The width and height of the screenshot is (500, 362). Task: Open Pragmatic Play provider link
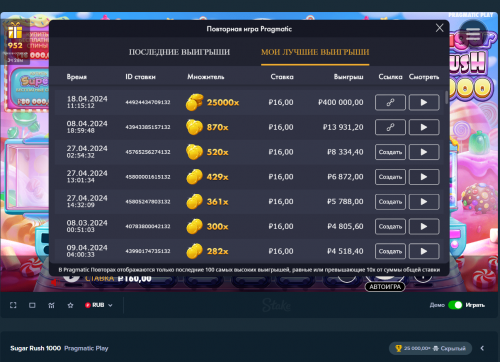86,348
